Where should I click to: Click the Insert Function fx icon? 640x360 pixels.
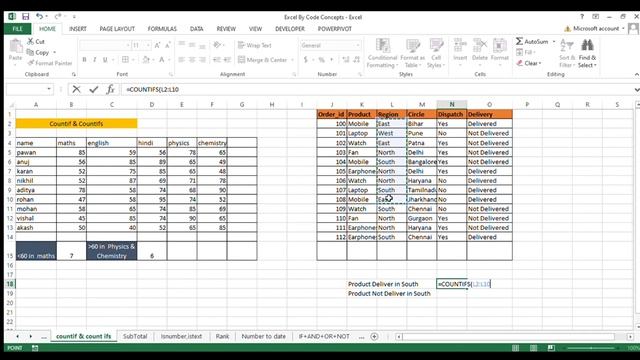coord(110,89)
